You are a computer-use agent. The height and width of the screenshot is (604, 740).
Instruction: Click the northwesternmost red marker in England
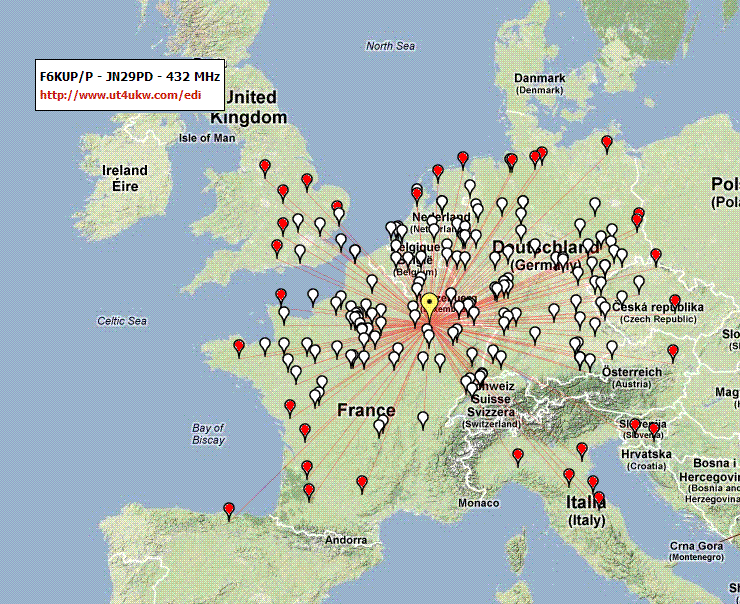(265, 168)
